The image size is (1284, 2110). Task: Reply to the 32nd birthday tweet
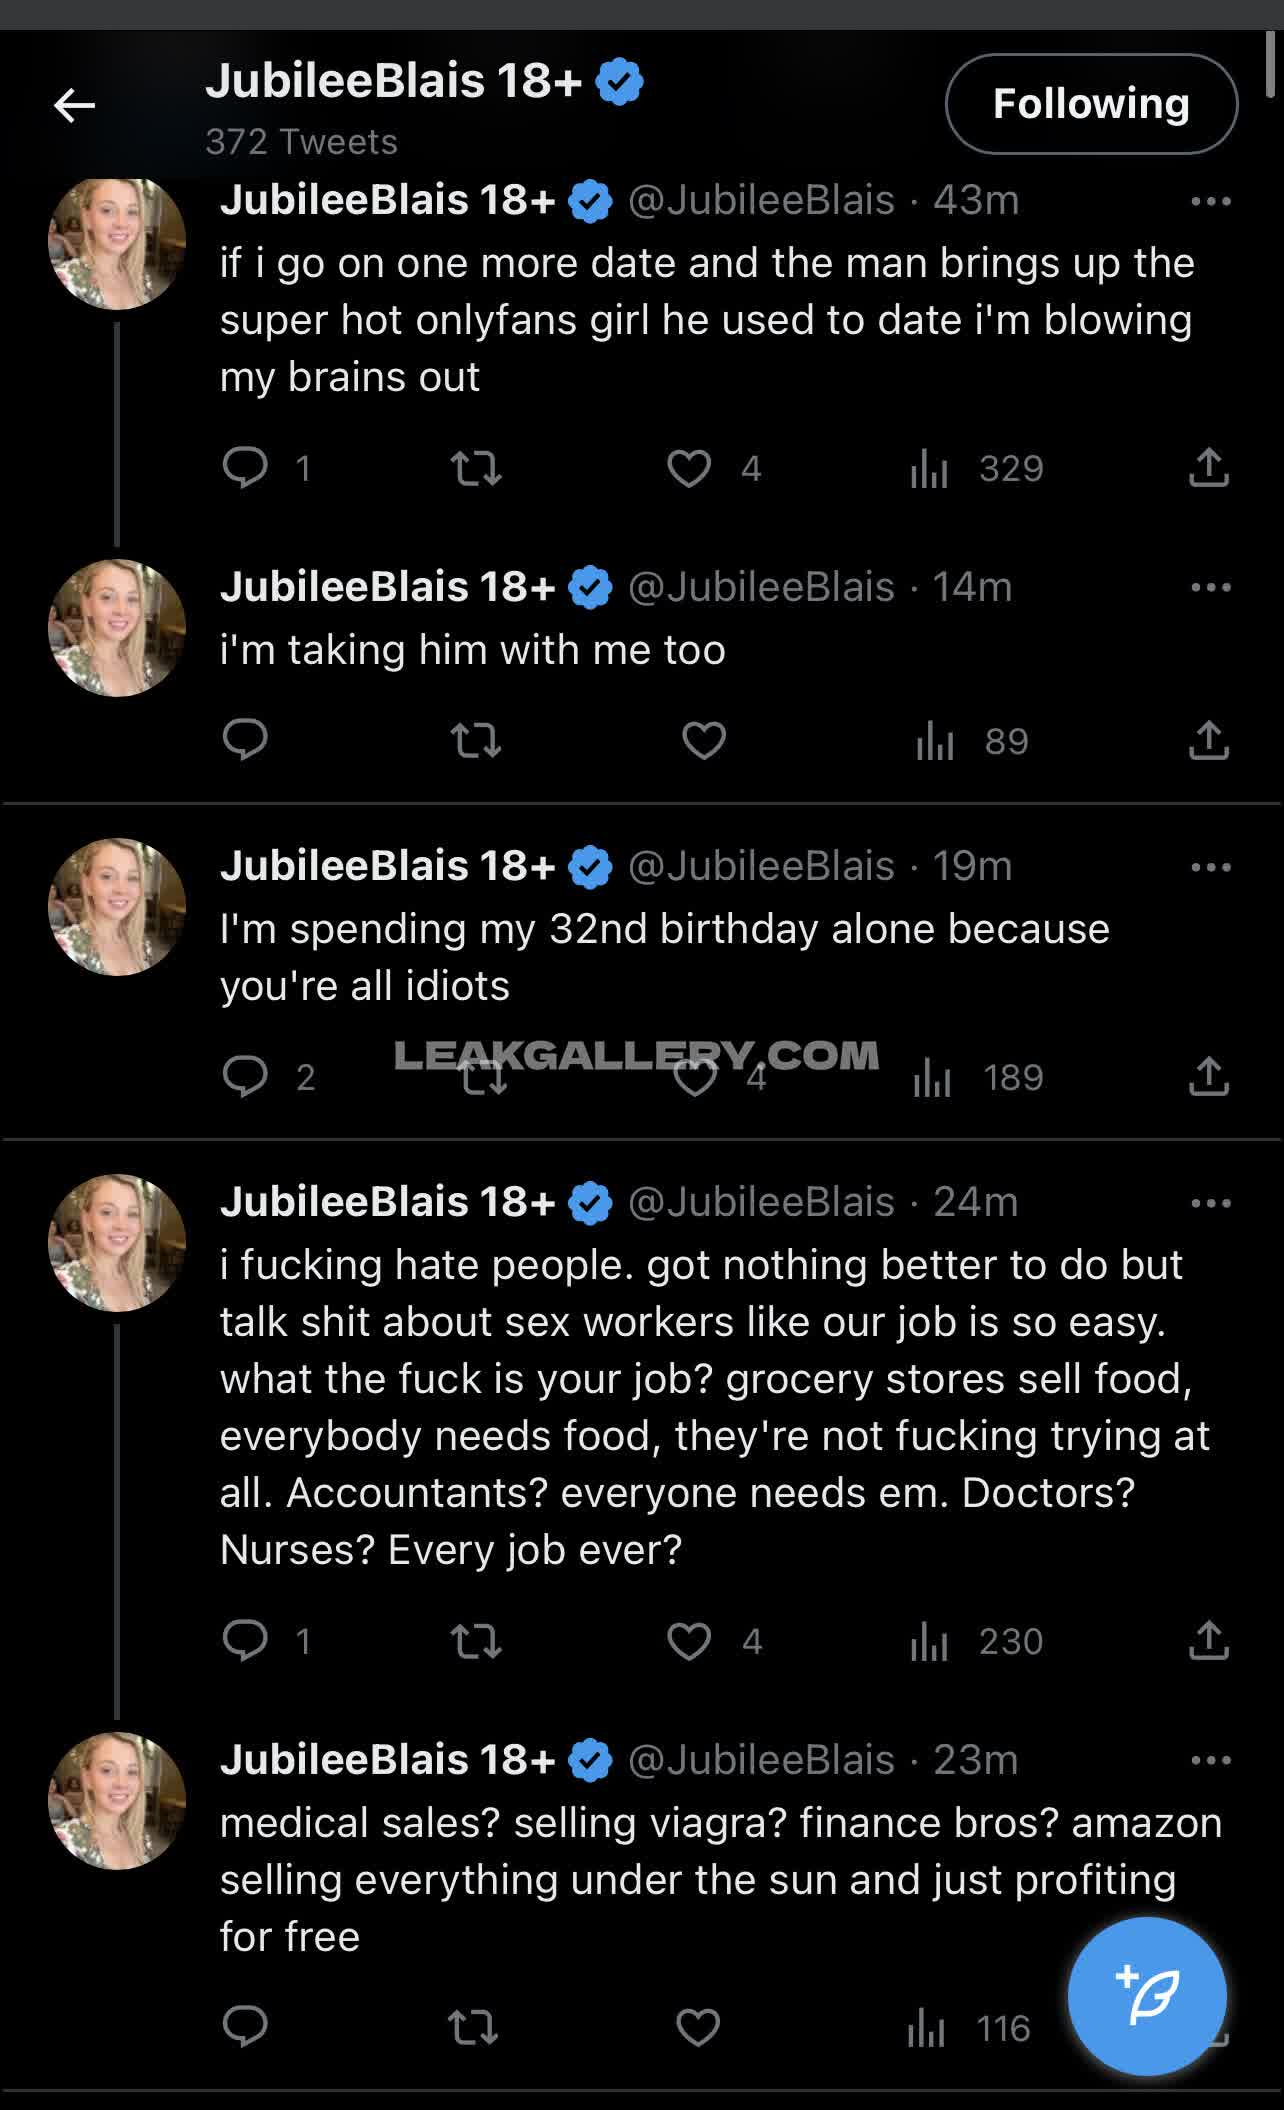coord(245,1076)
